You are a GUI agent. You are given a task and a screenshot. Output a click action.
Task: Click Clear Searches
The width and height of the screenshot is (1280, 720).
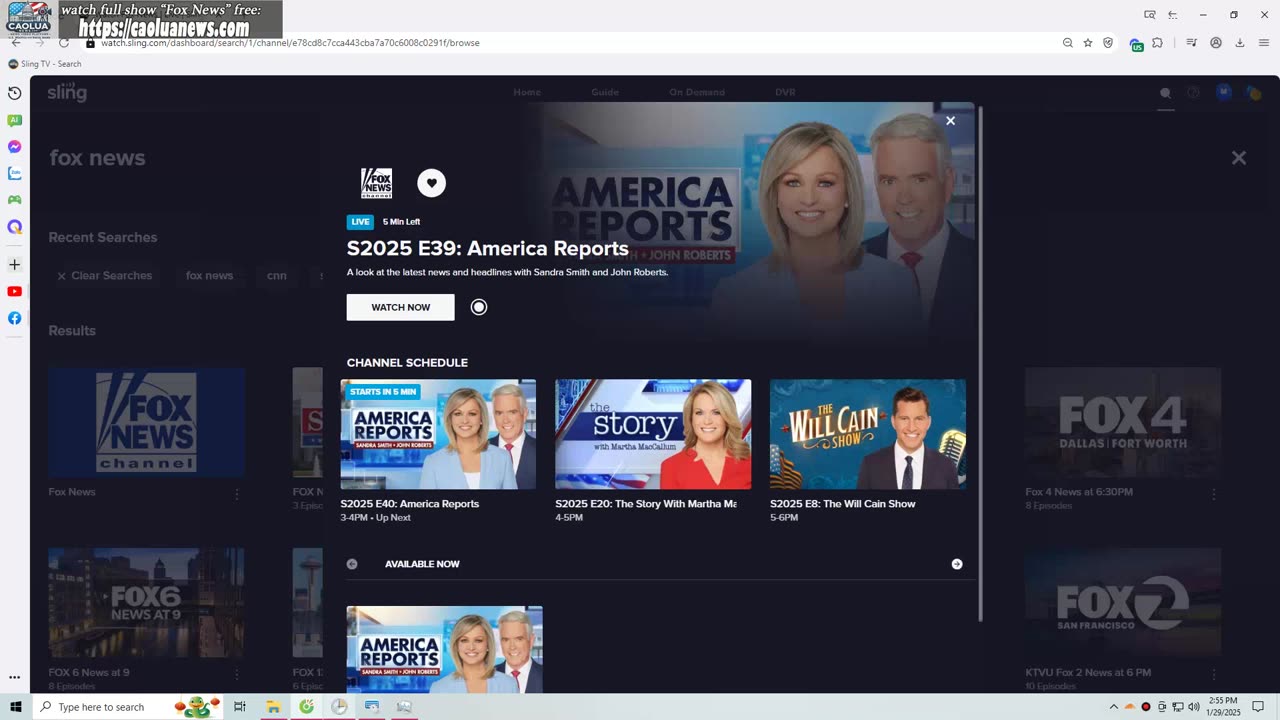(x=104, y=276)
